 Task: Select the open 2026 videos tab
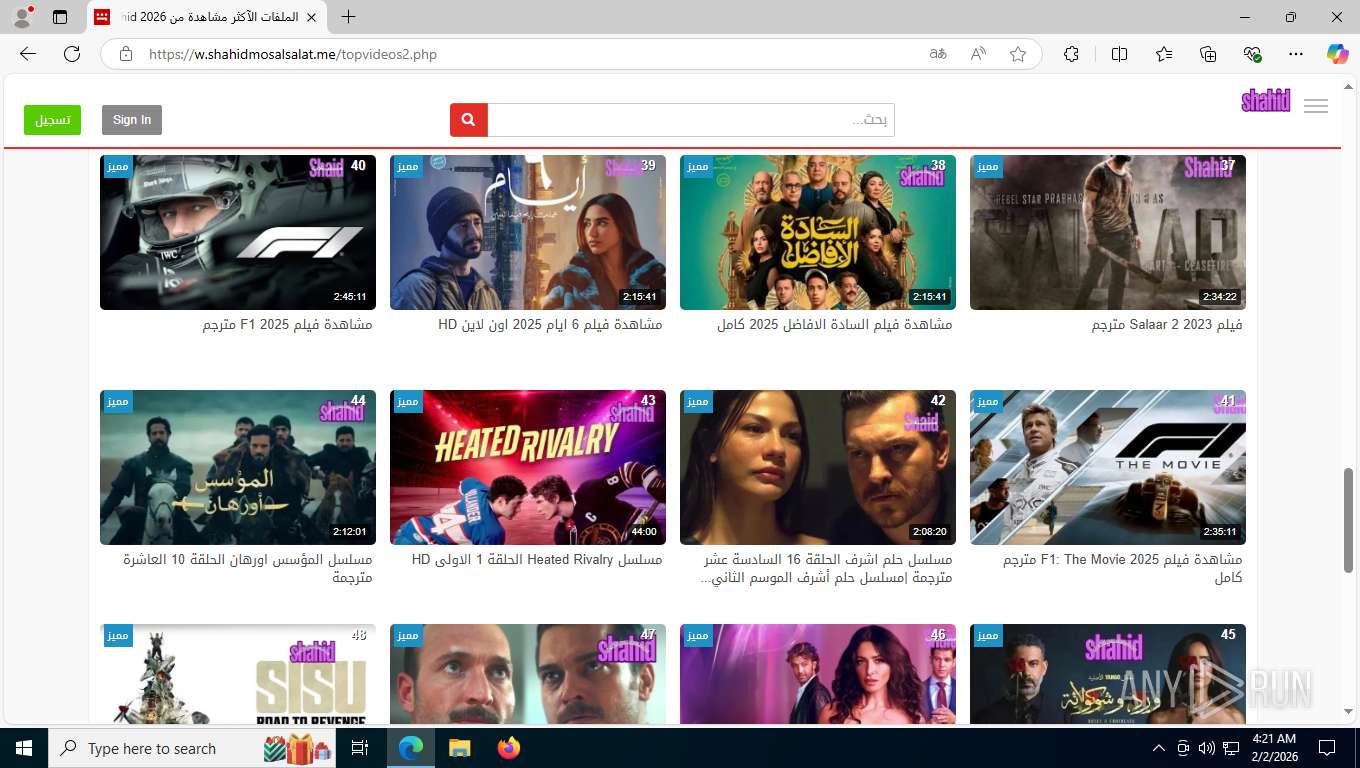[207, 17]
